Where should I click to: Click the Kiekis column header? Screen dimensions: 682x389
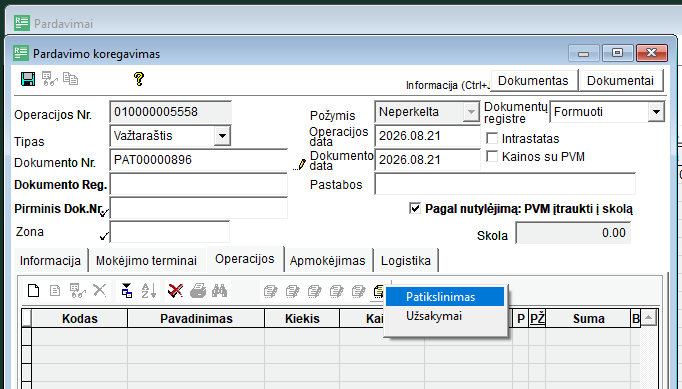coord(302,319)
